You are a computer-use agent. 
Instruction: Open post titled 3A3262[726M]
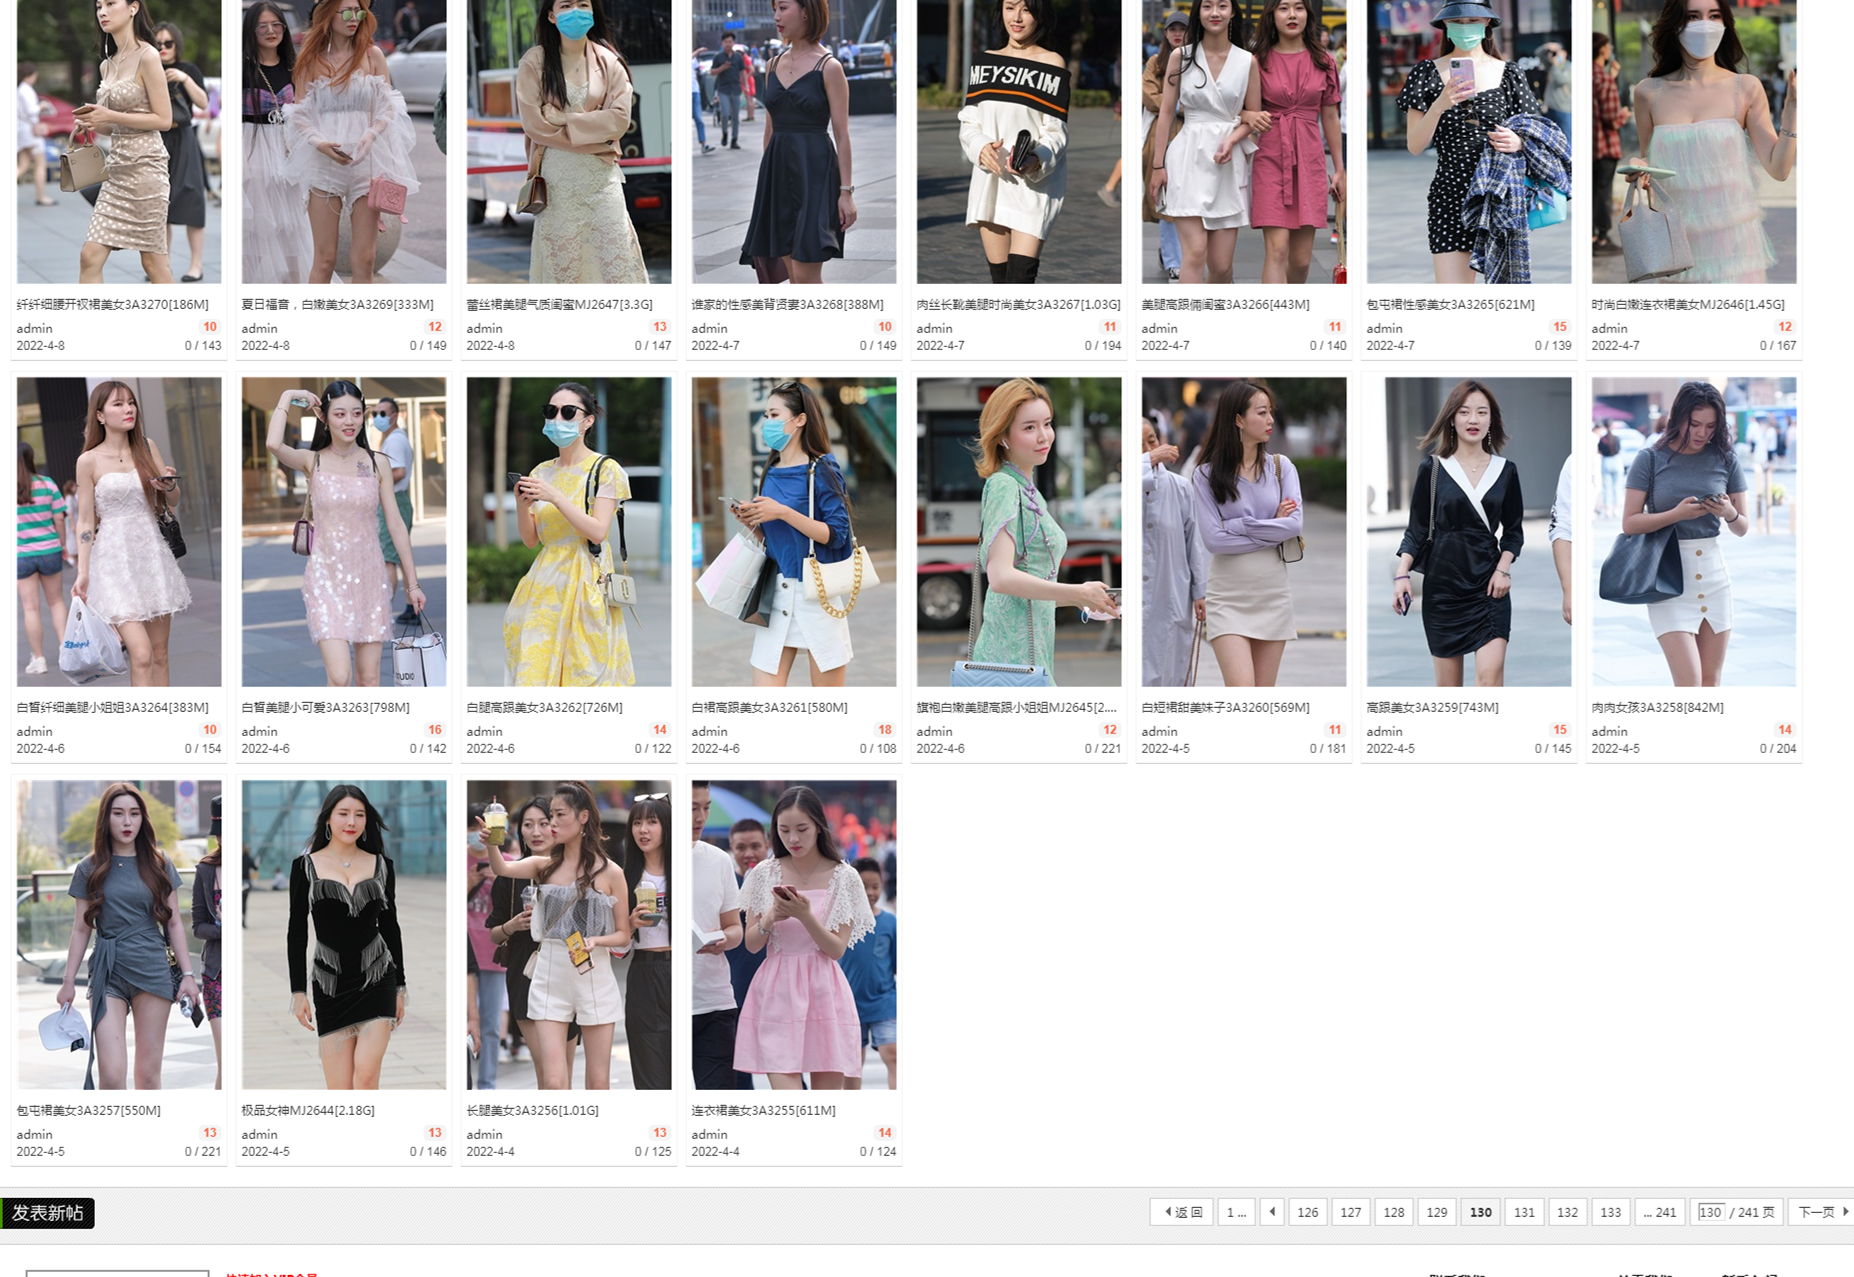pos(545,707)
